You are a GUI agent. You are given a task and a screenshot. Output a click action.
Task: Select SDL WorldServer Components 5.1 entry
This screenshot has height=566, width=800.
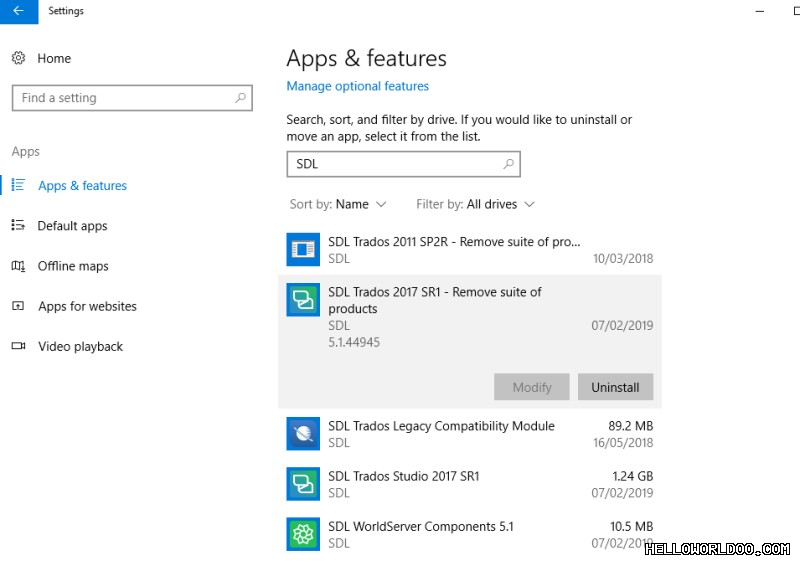pos(470,534)
